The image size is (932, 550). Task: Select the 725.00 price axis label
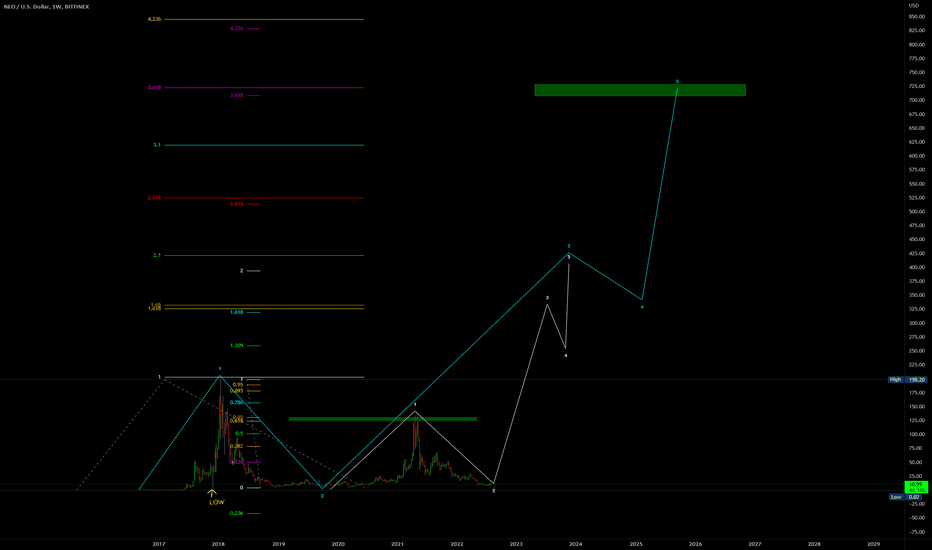click(917, 86)
